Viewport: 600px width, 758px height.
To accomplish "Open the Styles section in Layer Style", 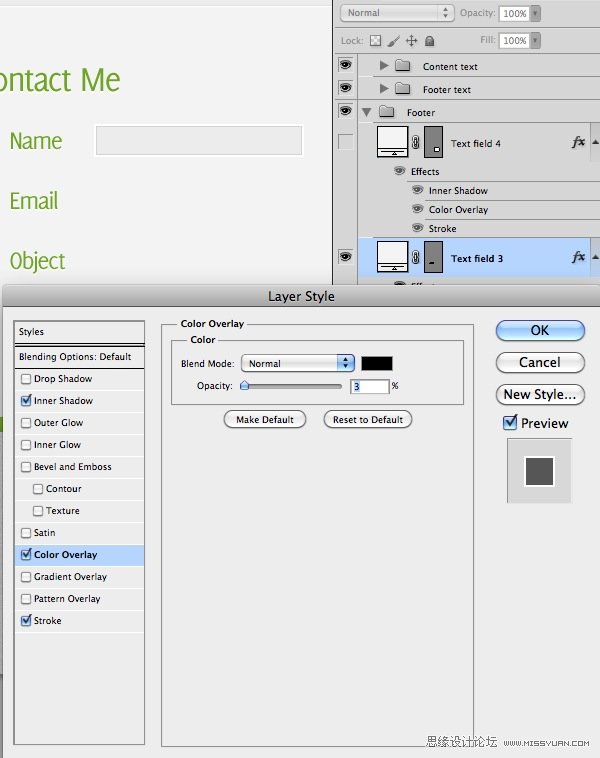I will tap(79, 332).
